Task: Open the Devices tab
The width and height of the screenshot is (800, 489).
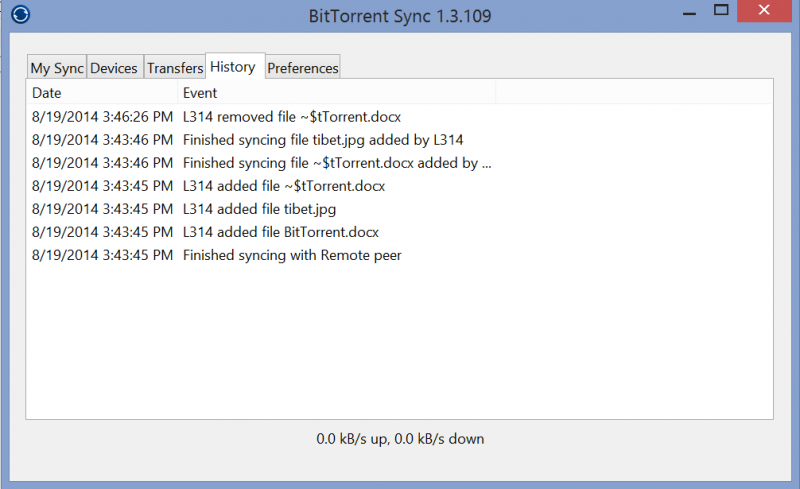Action: 114,67
